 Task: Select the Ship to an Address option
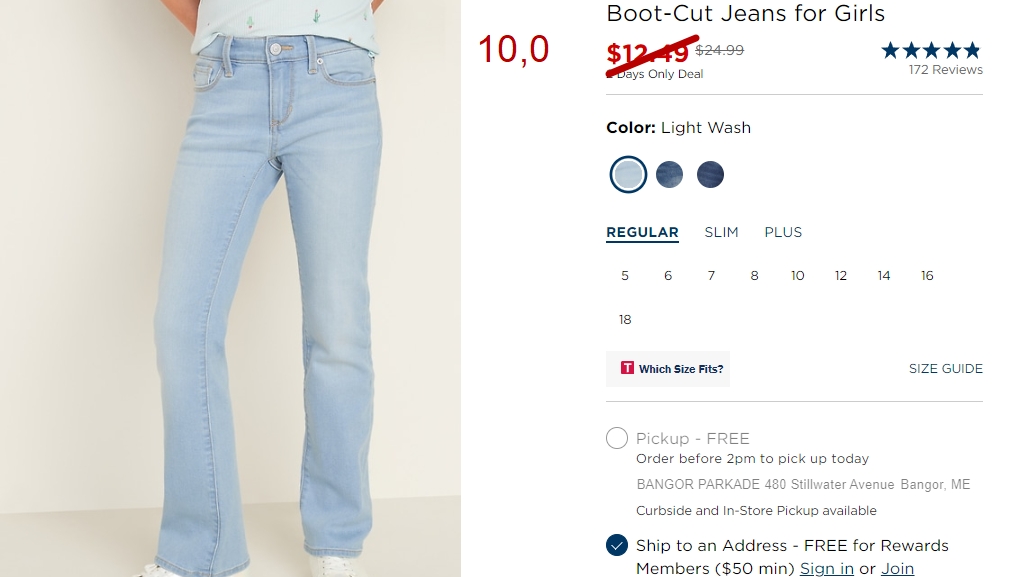pos(617,545)
